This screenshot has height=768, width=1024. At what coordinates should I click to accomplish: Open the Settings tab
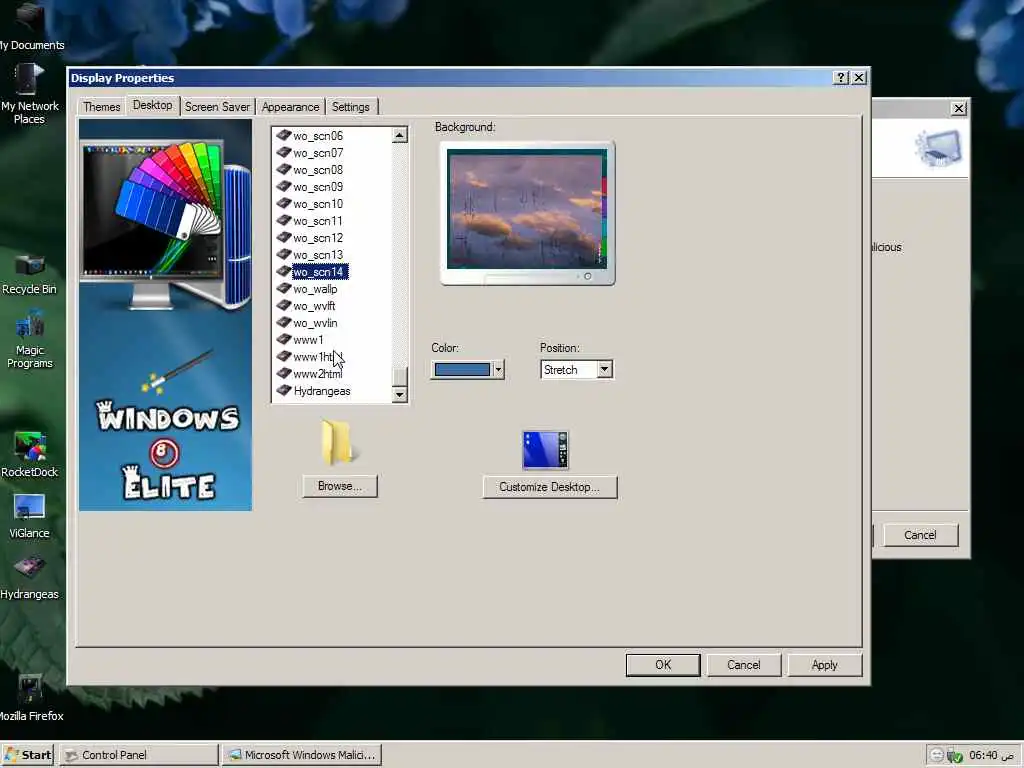[351, 106]
